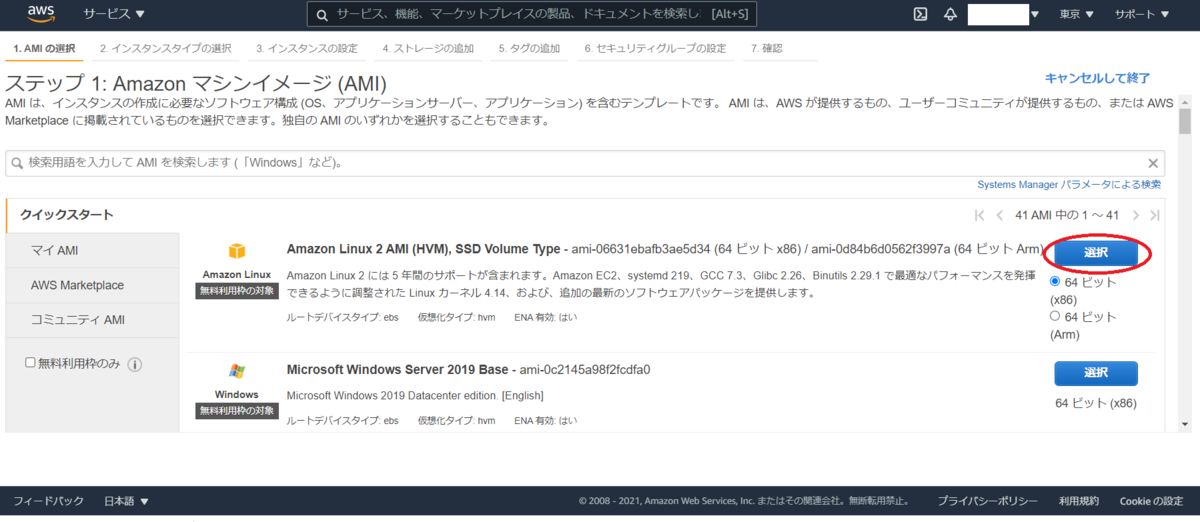Open 利用規約 footer link
The height and width of the screenshot is (522, 1200).
coord(1078,501)
